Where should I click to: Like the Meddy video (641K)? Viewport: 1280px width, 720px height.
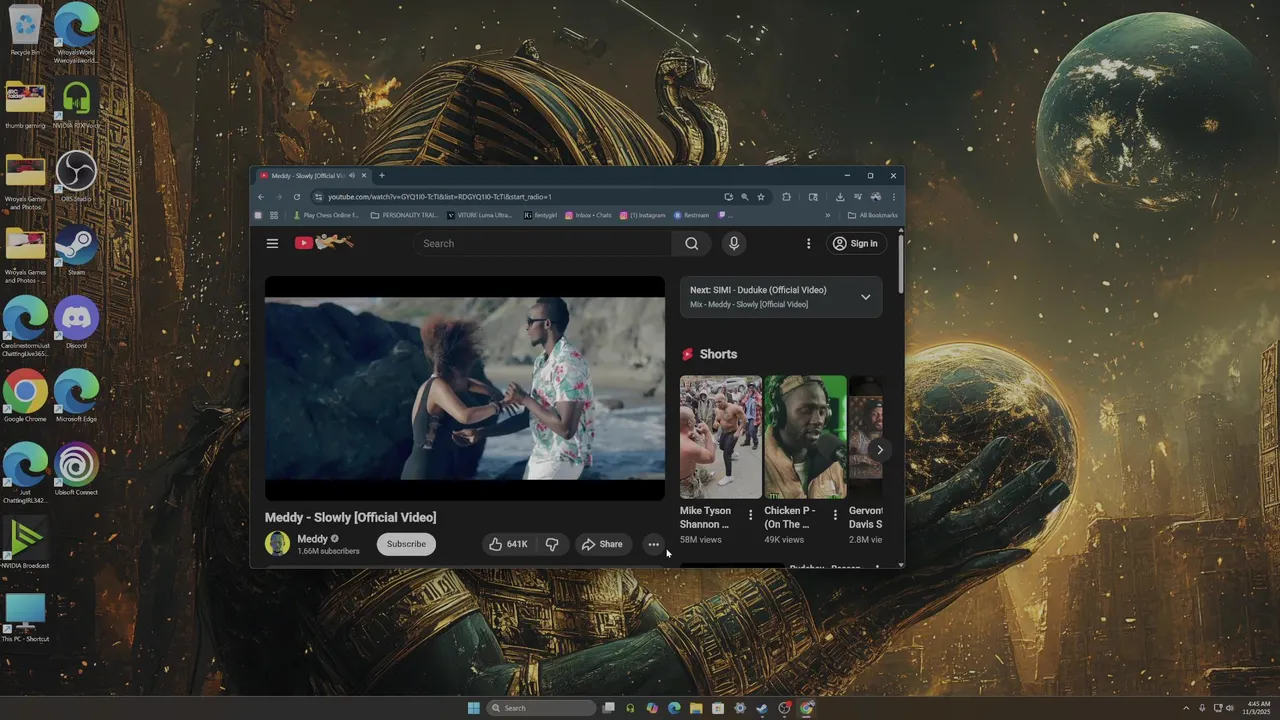508,544
